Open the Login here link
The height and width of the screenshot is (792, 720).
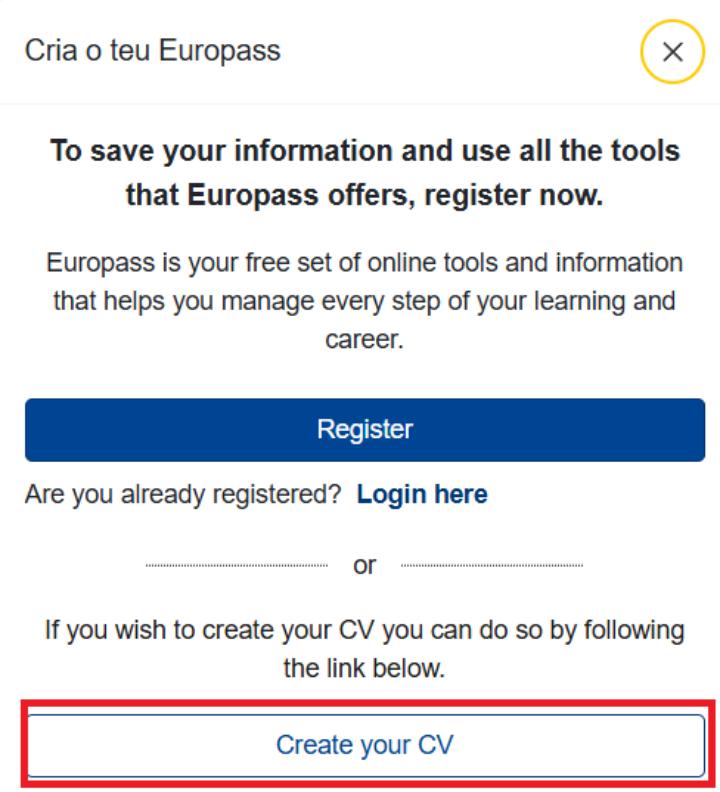pos(422,494)
